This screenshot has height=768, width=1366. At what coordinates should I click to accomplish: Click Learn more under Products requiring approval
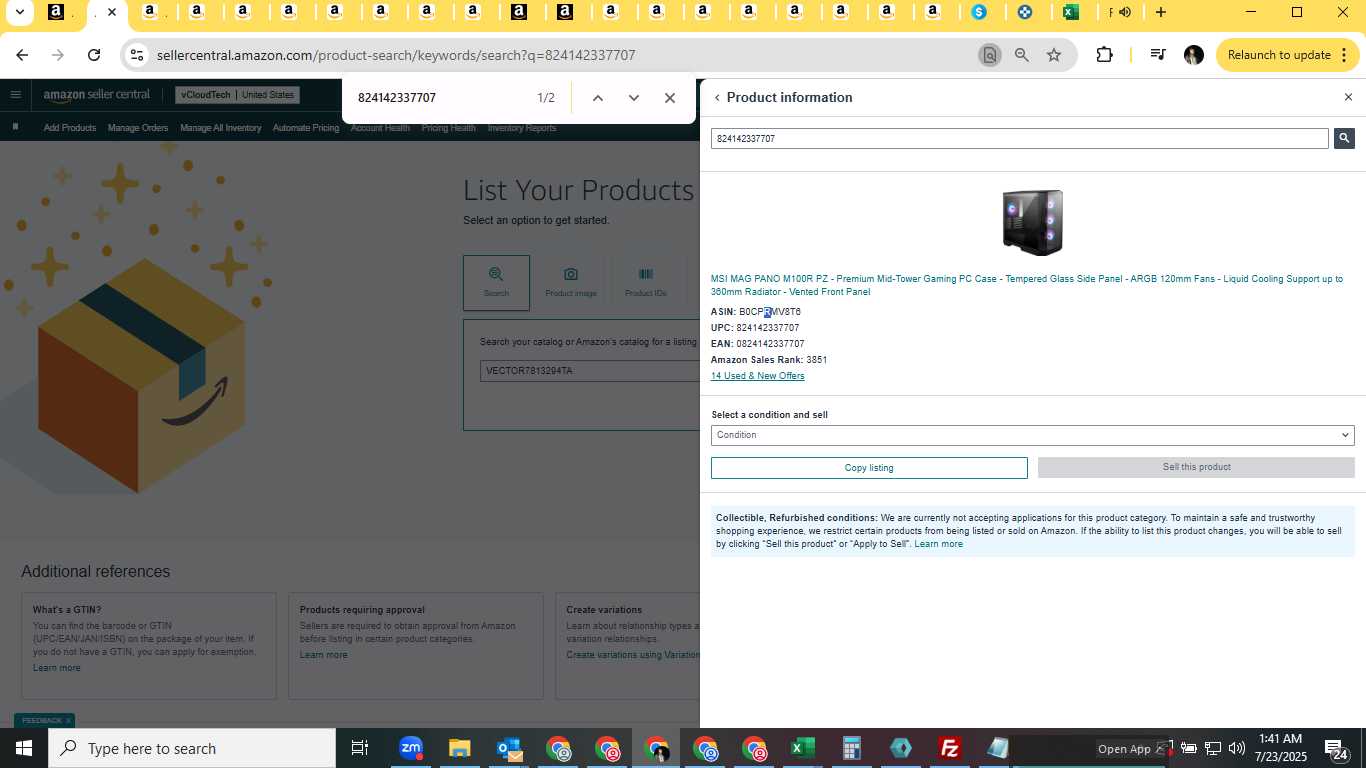324,655
